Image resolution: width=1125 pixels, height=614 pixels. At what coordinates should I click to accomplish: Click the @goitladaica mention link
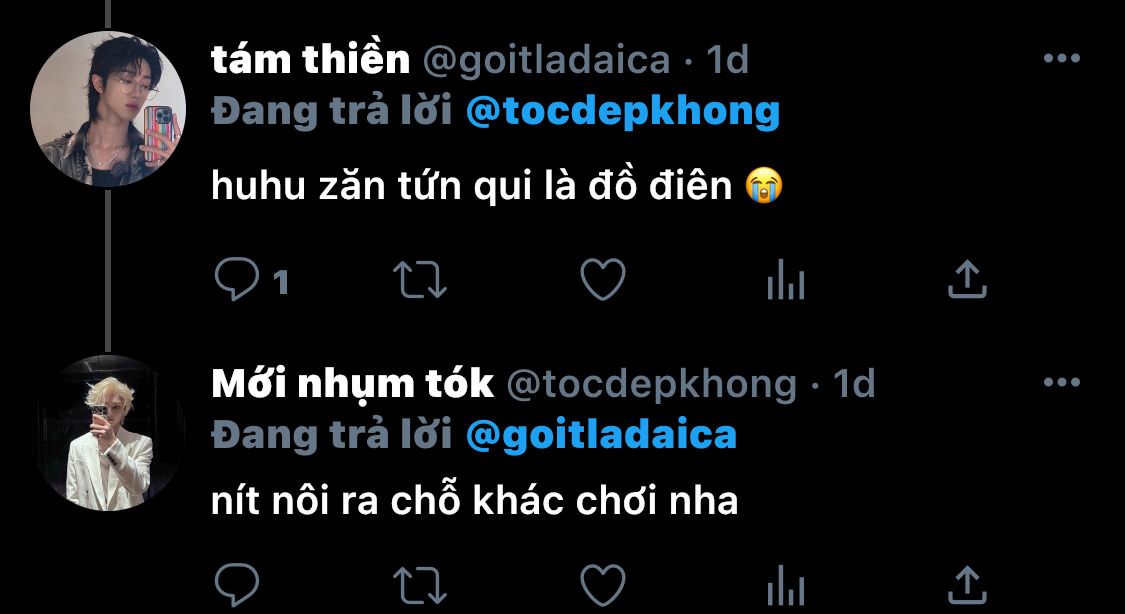(x=601, y=436)
